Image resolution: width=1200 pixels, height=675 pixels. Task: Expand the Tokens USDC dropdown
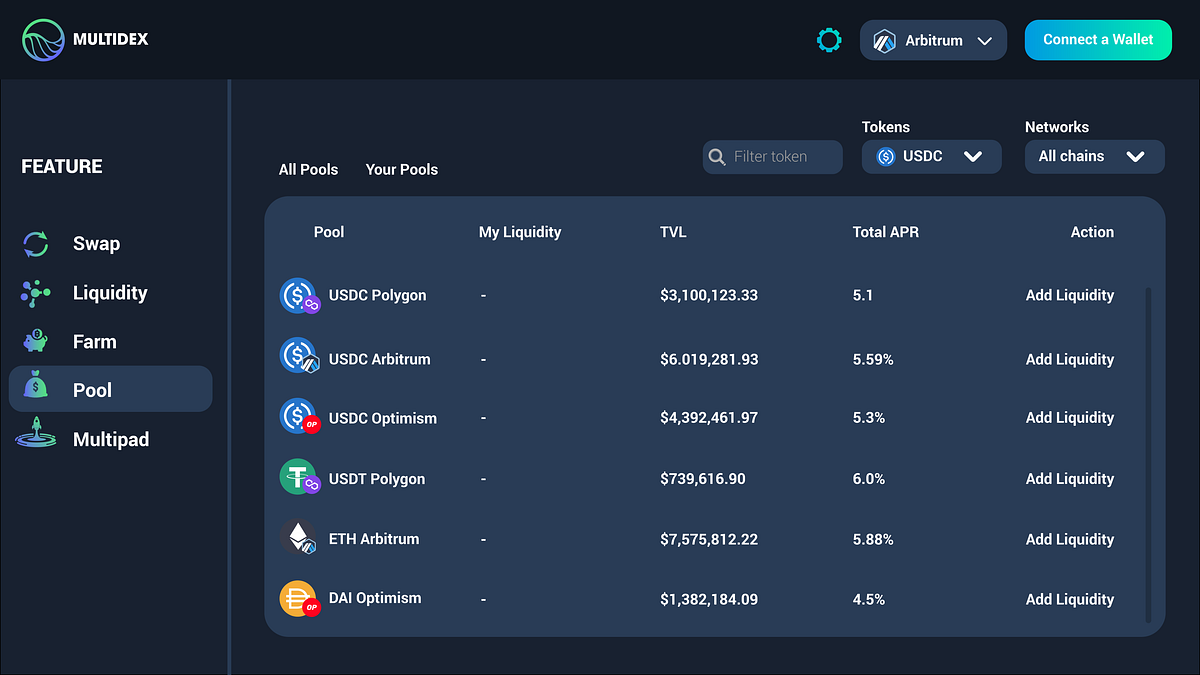tap(930, 156)
